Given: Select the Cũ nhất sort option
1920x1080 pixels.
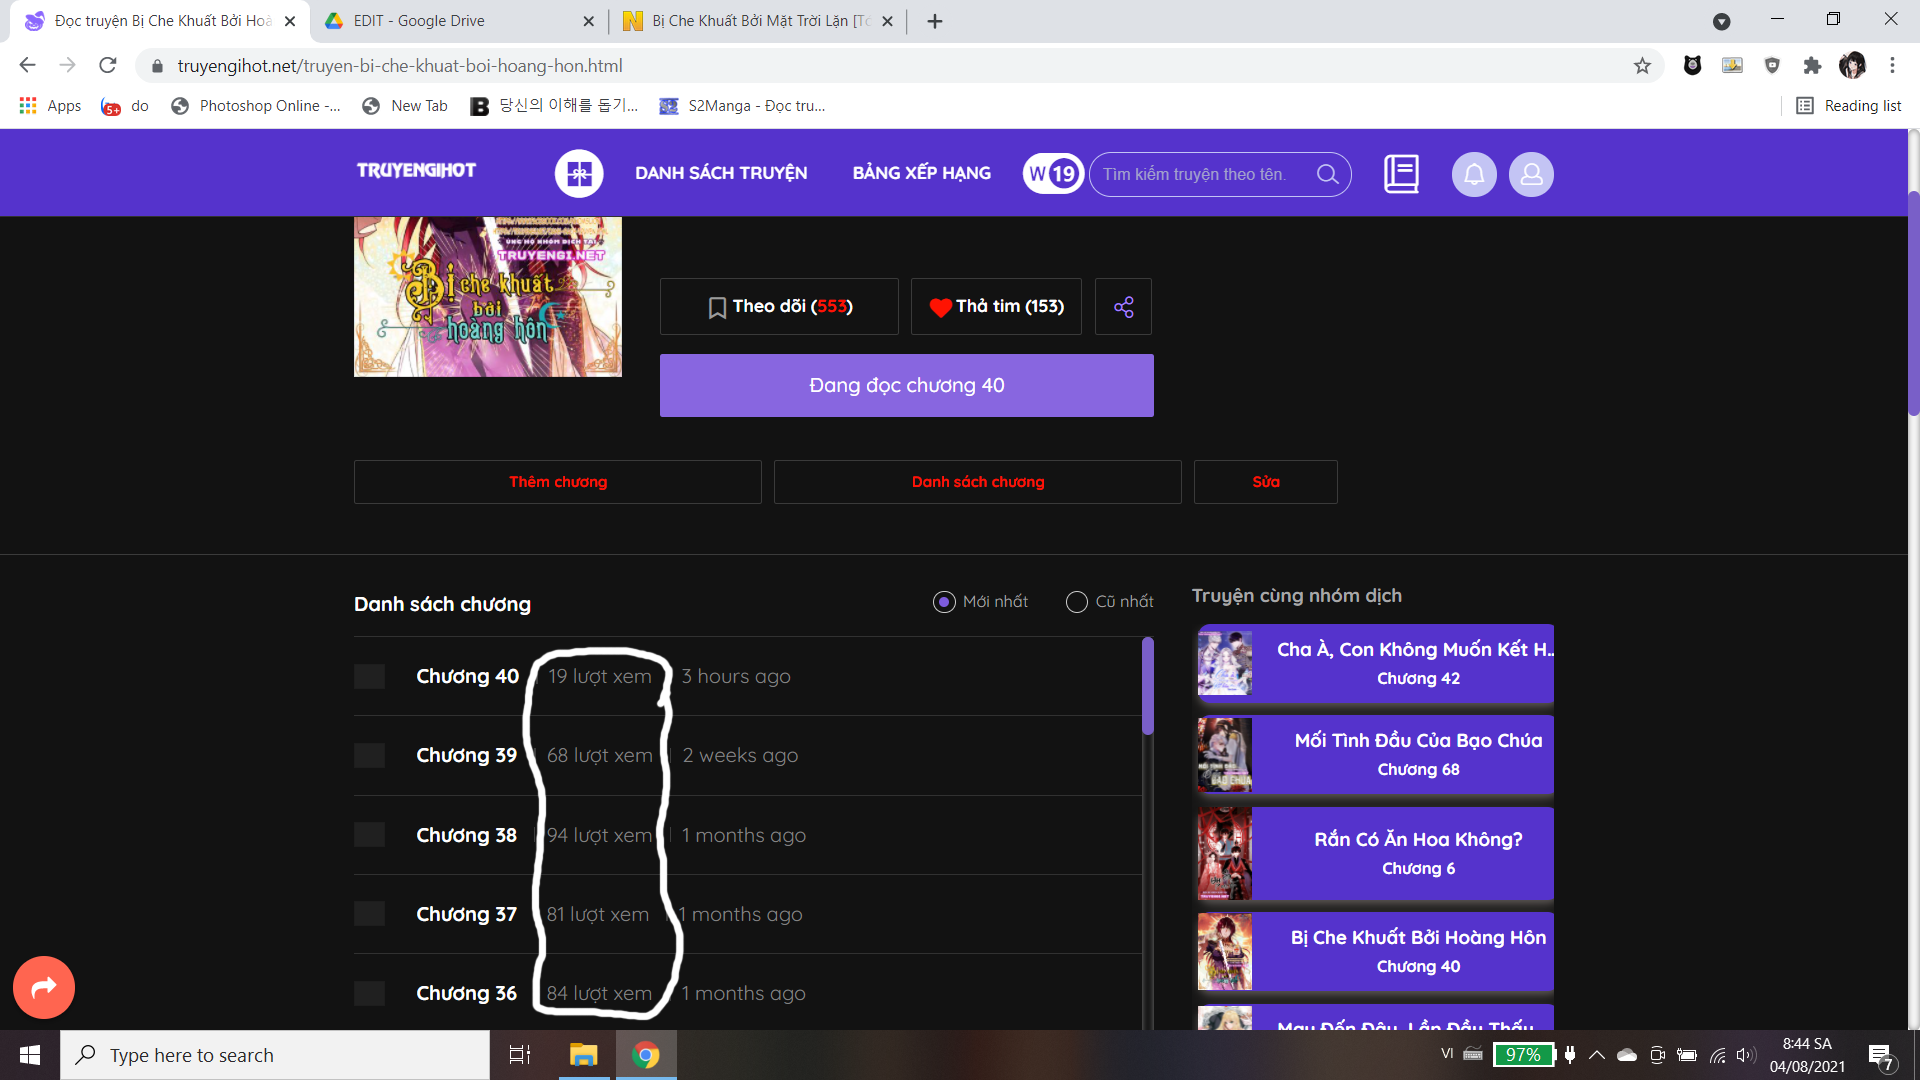Looking at the screenshot, I should (1077, 602).
